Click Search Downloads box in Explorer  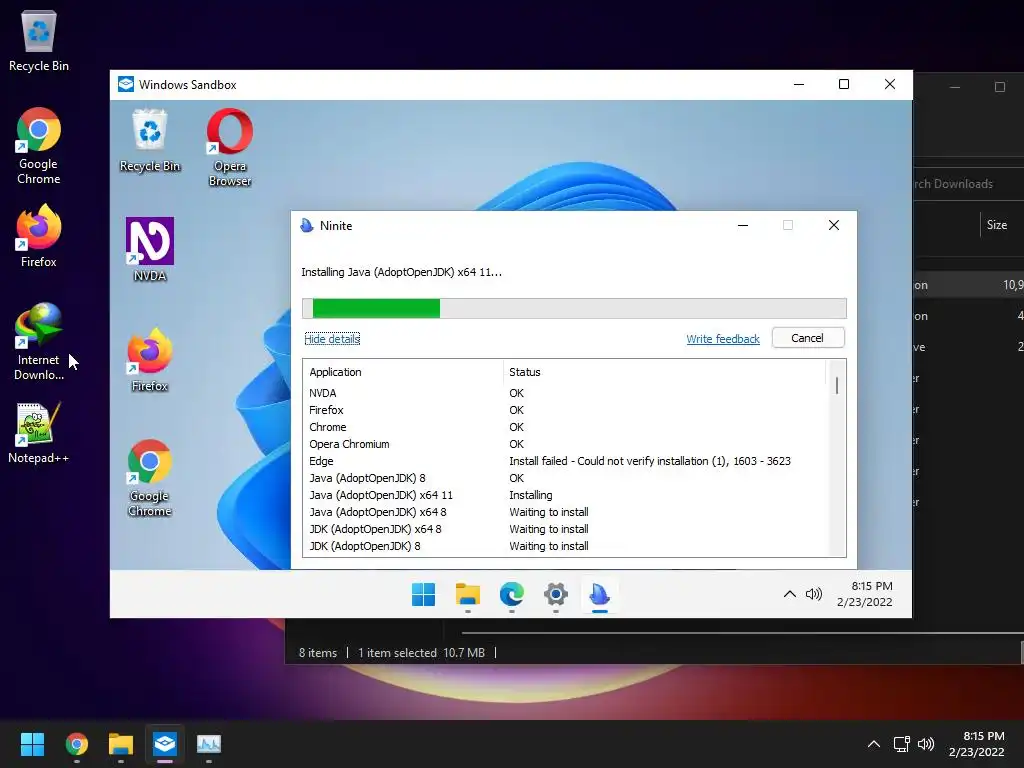click(x=968, y=184)
